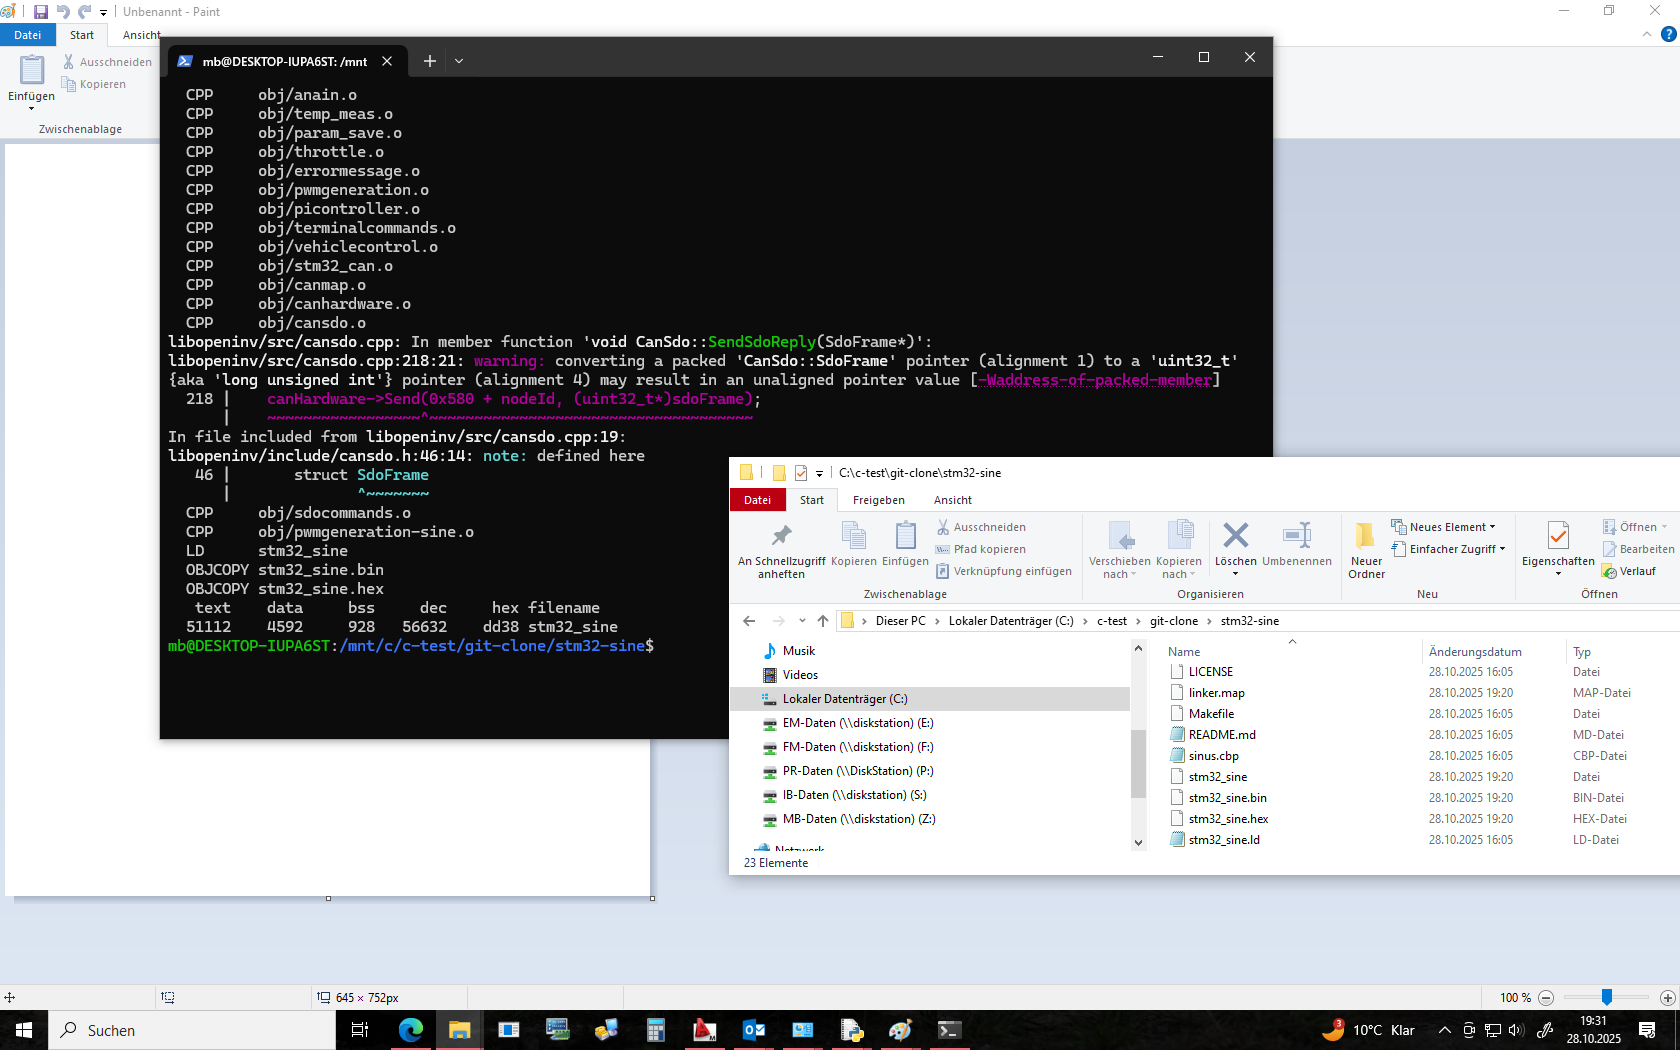Open new terminal tab with plus icon
This screenshot has width=1680, height=1050.
430,61
